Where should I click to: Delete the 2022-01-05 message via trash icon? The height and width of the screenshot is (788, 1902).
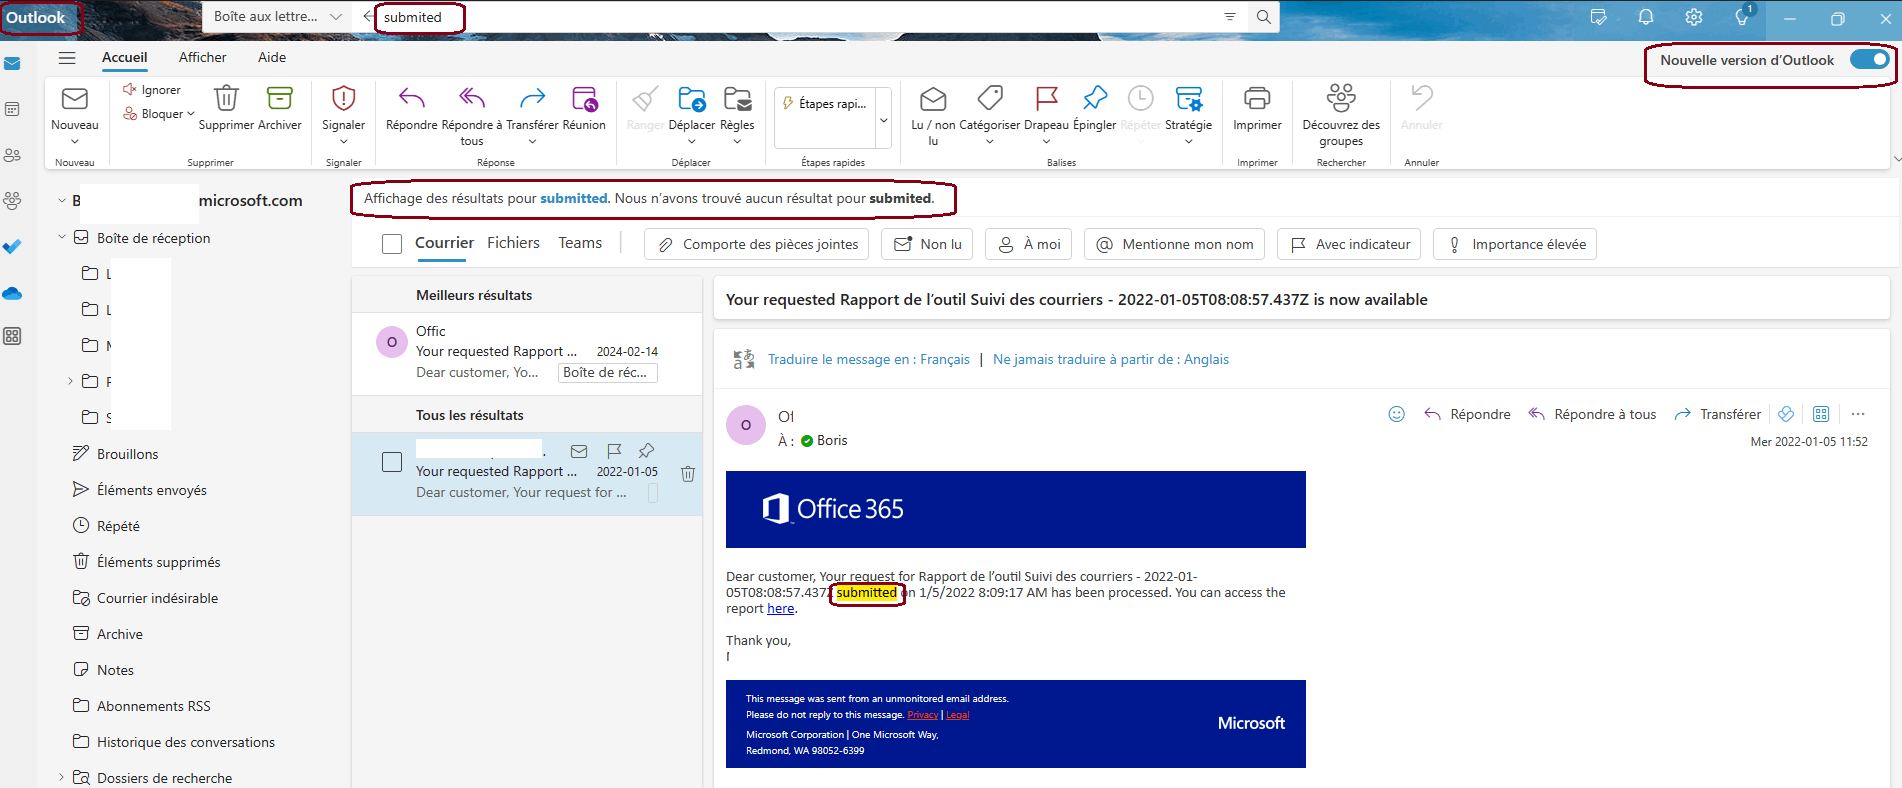click(688, 474)
